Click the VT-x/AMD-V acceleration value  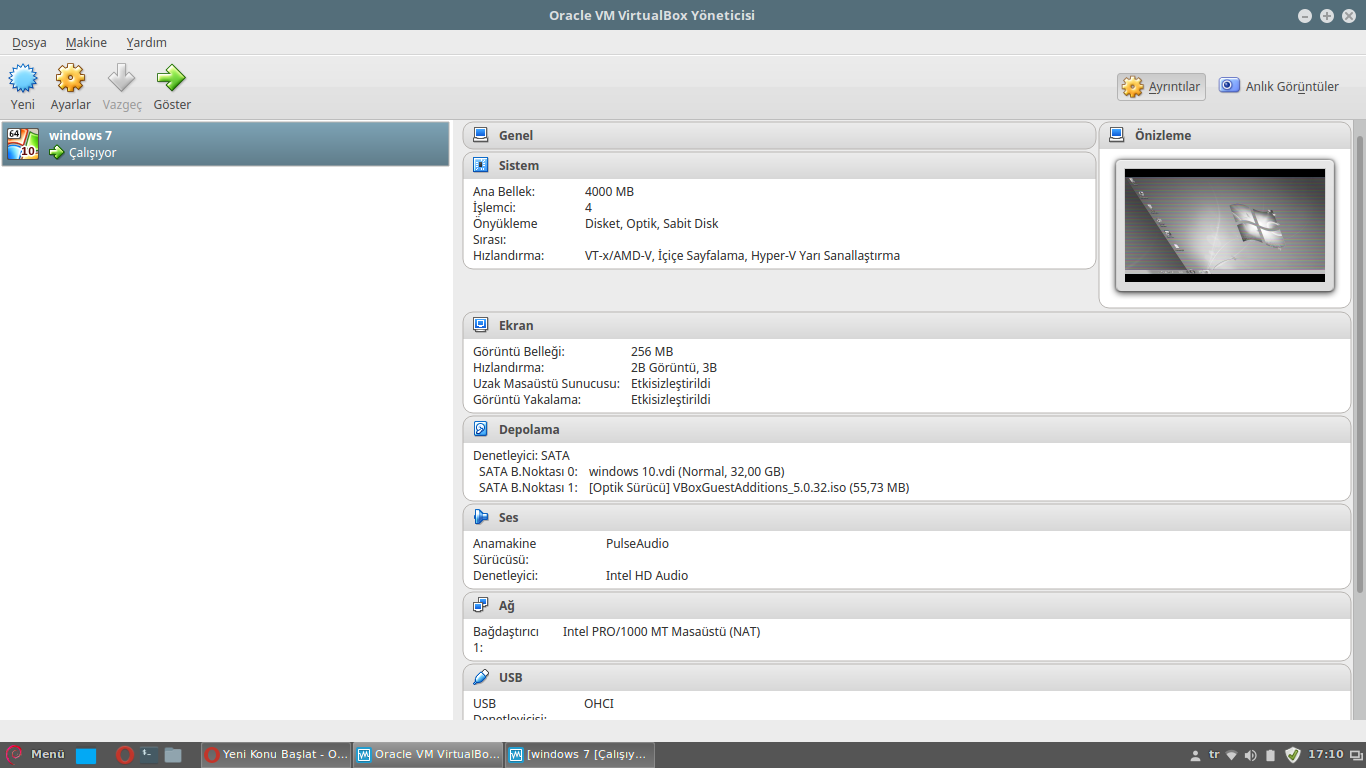coord(742,256)
